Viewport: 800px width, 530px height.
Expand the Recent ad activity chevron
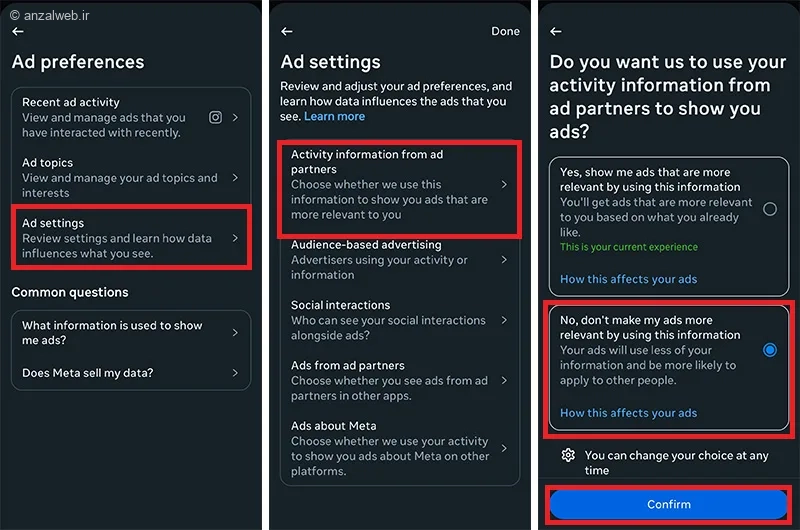(235, 117)
